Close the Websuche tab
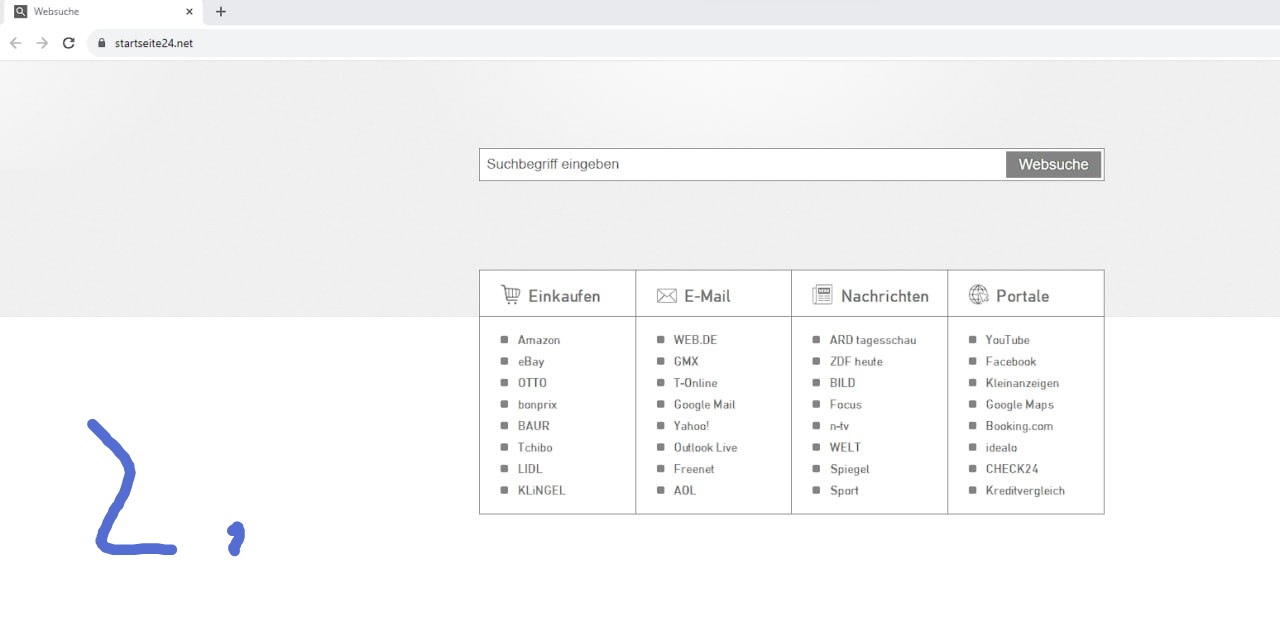 (x=189, y=12)
